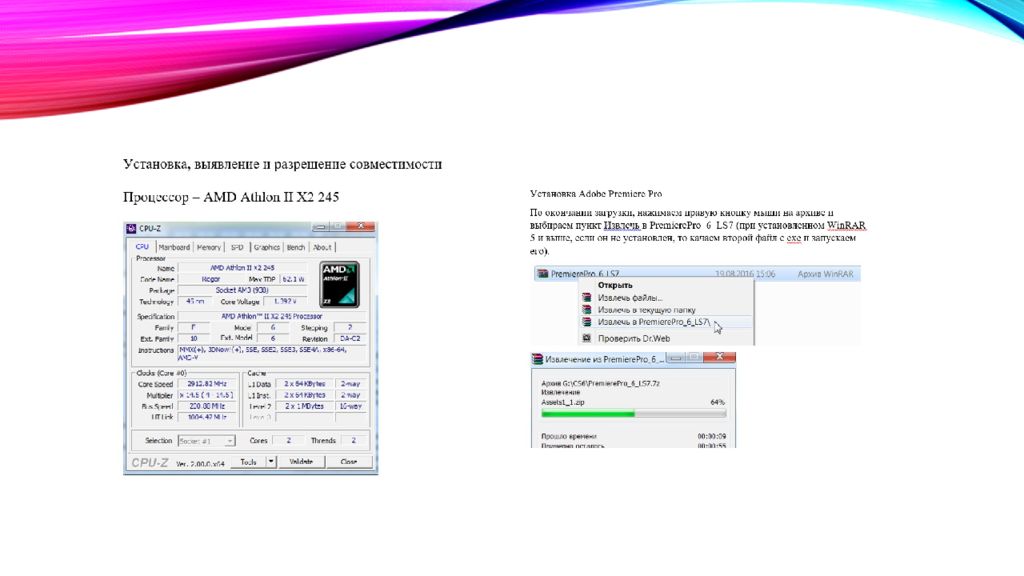Screen dimensions: 1024x576
Task: Go to the Bench tab
Action: (x=296, y=247)
